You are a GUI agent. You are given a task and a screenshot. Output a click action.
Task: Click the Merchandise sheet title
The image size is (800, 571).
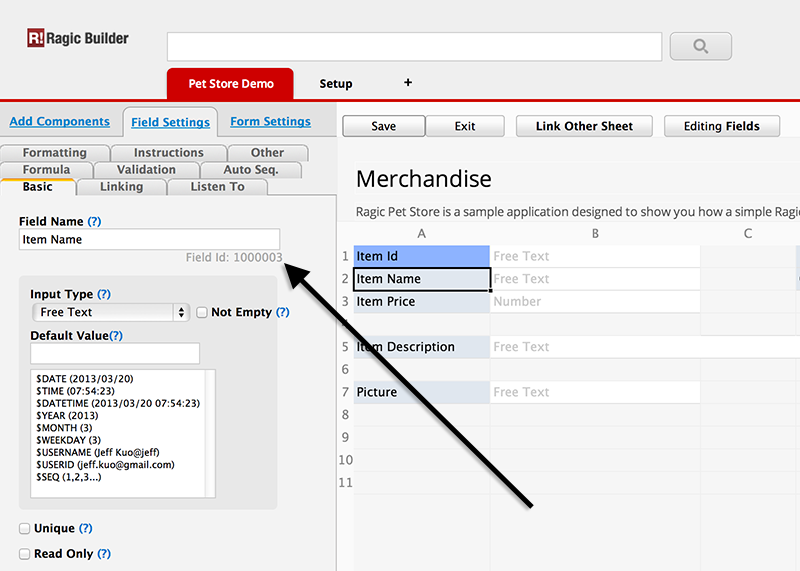[x=423, y=179]
